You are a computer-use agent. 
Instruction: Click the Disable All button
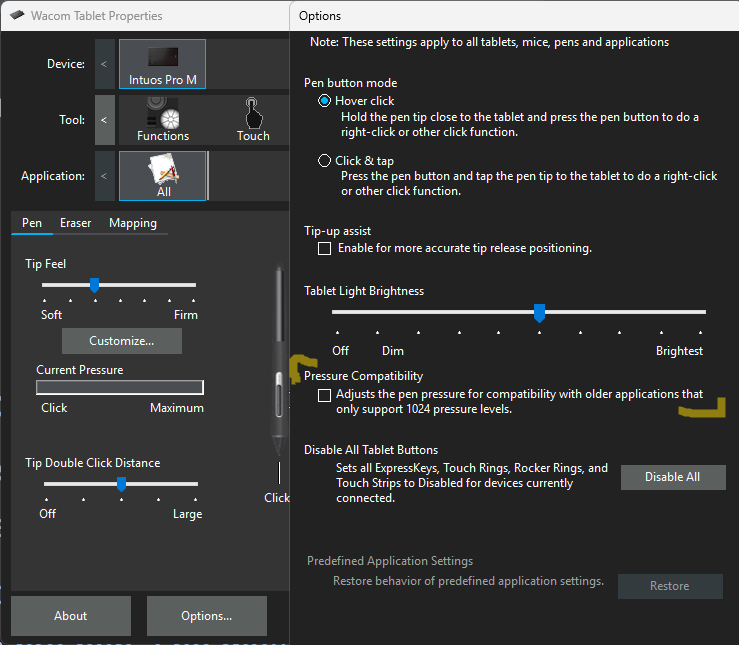pos(673,477)
